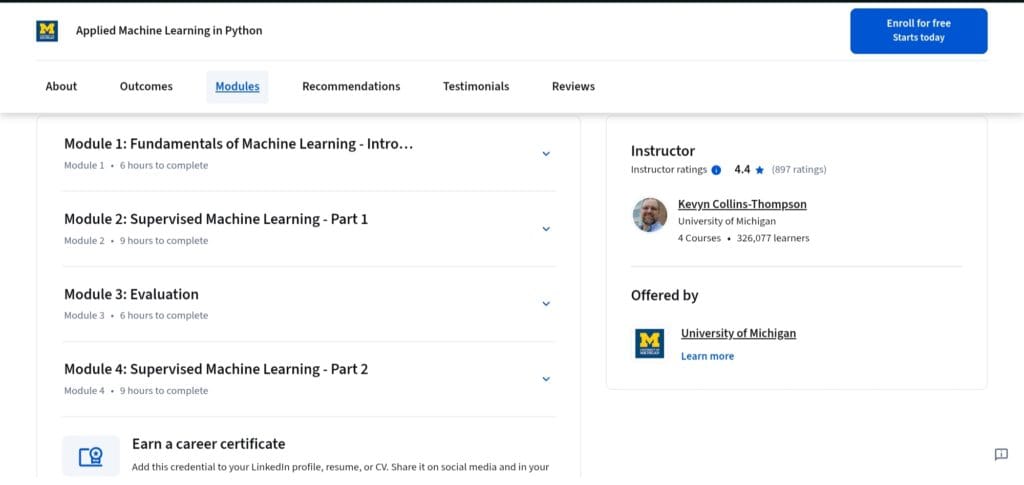
Task: Expand Module 1 chevron
Action: pos(546,154)
